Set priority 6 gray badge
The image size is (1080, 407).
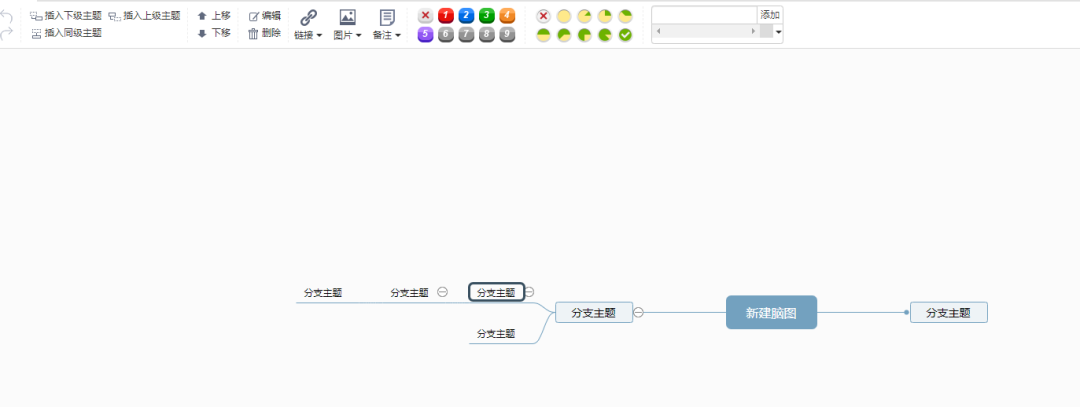(x=446, y=34)
